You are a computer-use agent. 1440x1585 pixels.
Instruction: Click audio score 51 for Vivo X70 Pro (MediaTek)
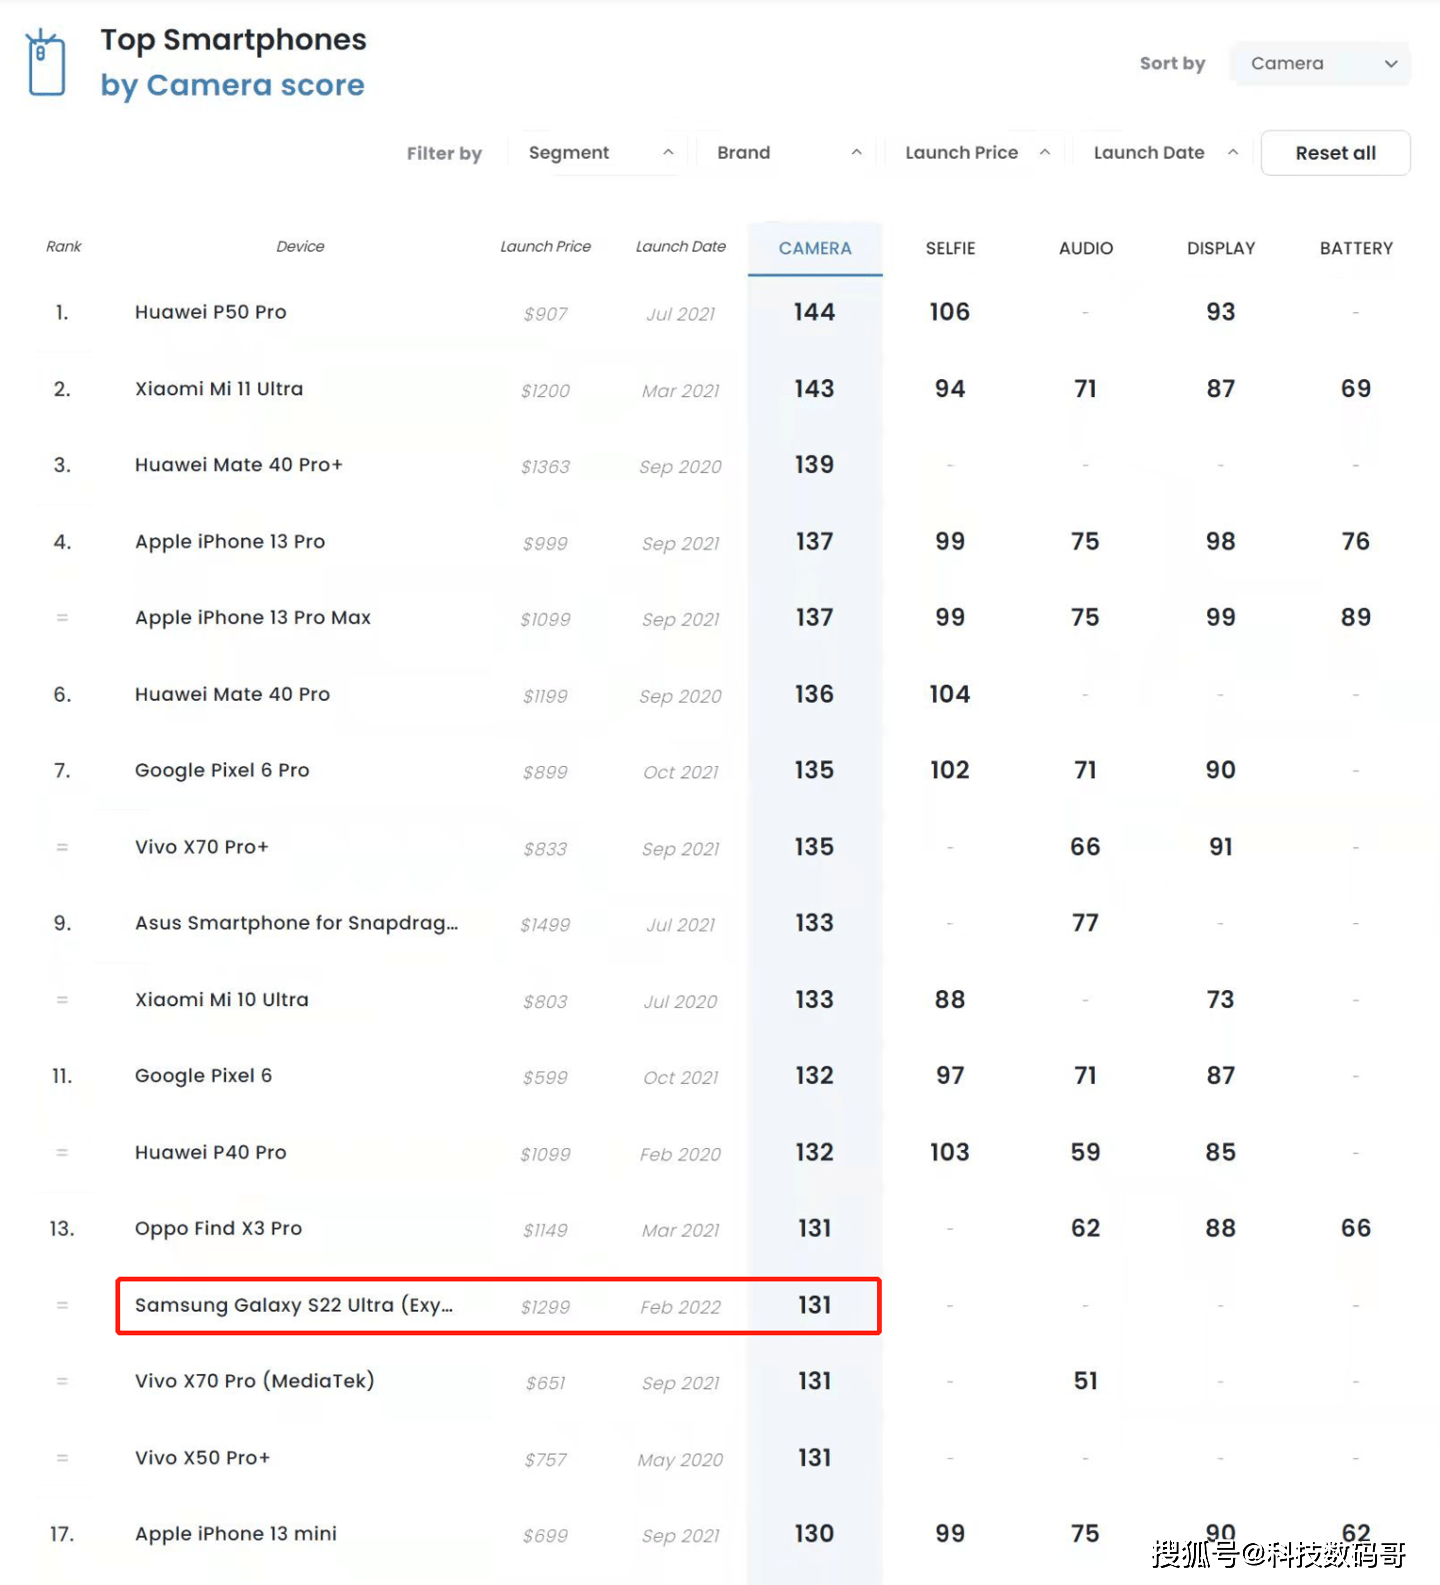pos(1085,1381)
